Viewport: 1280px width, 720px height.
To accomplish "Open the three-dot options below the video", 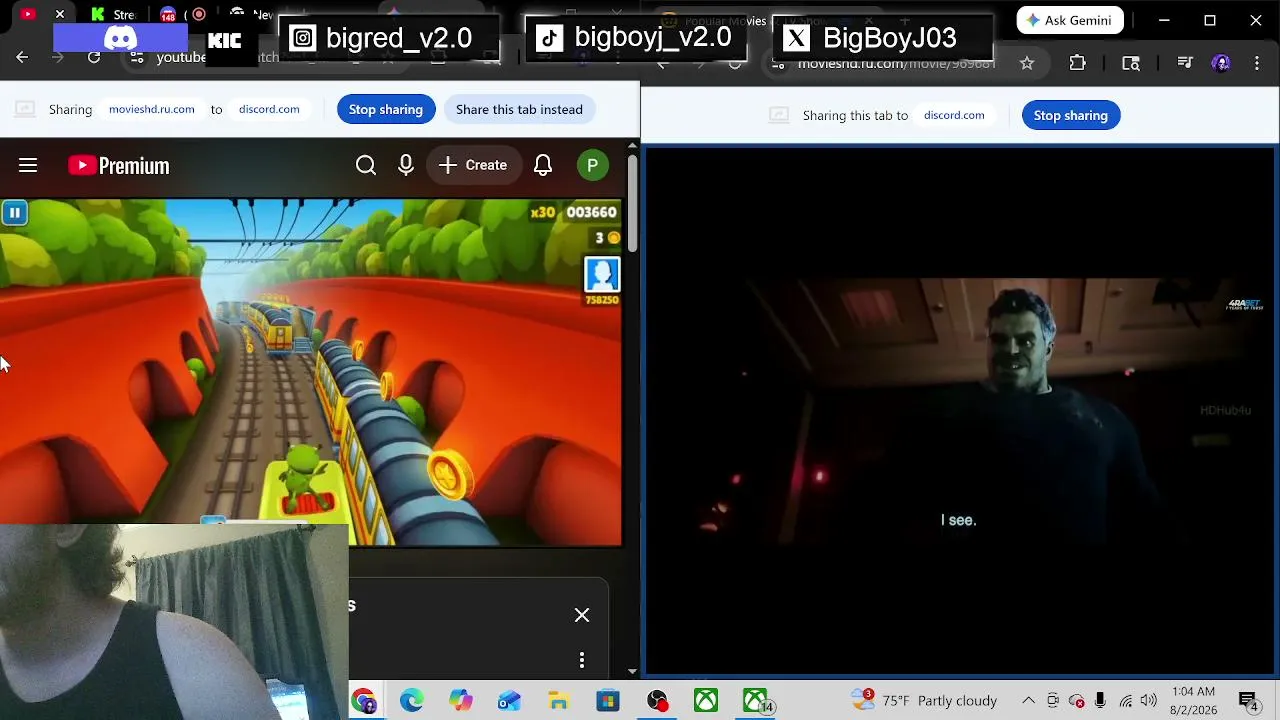I will tap(582, 660).
